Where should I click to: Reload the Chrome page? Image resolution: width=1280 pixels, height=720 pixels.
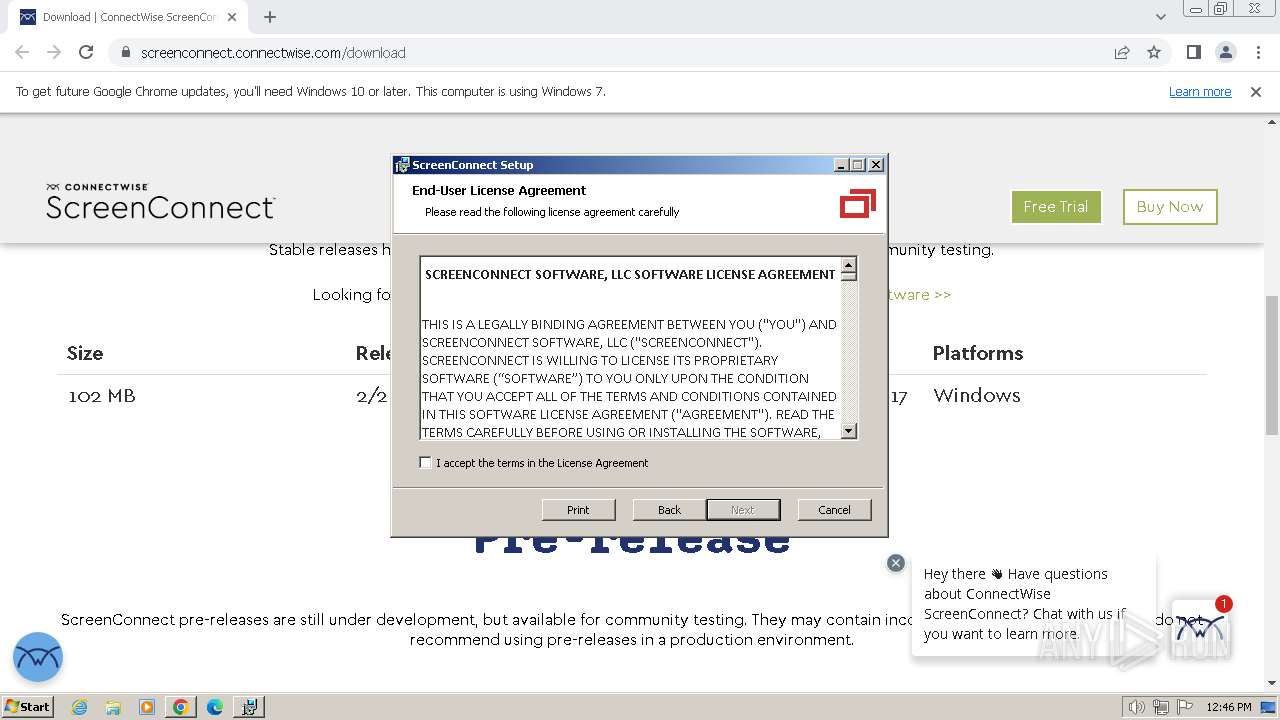[86, 52]
